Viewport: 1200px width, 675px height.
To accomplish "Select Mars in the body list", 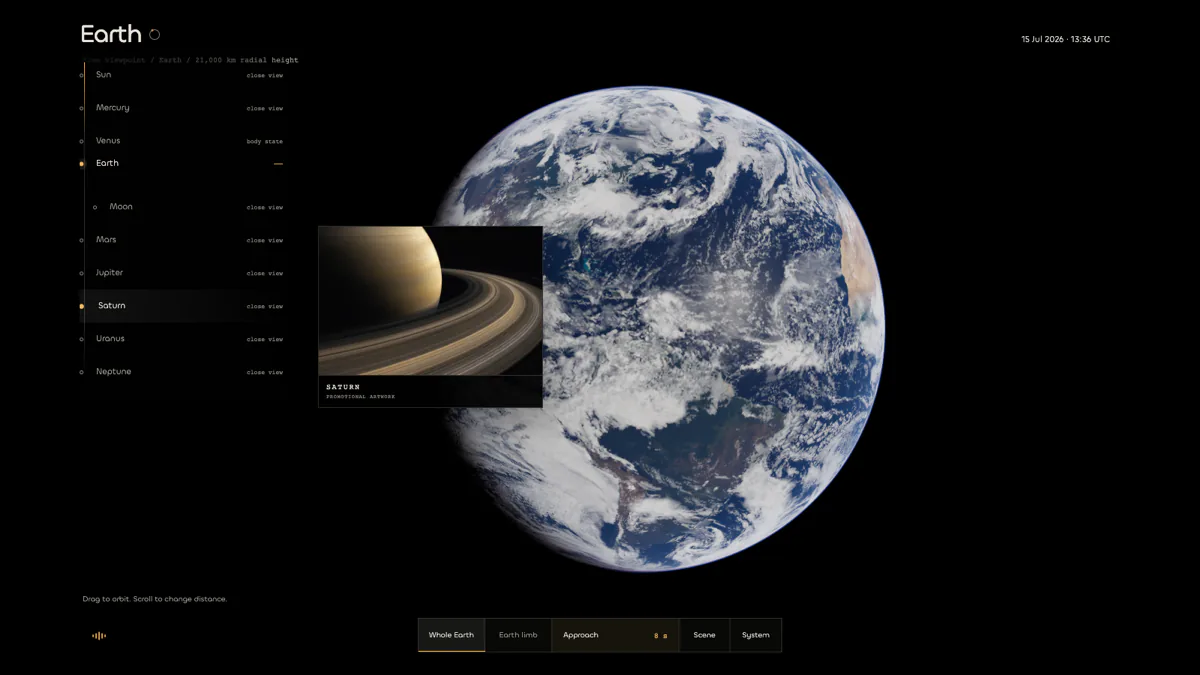I will pos(106,240).
